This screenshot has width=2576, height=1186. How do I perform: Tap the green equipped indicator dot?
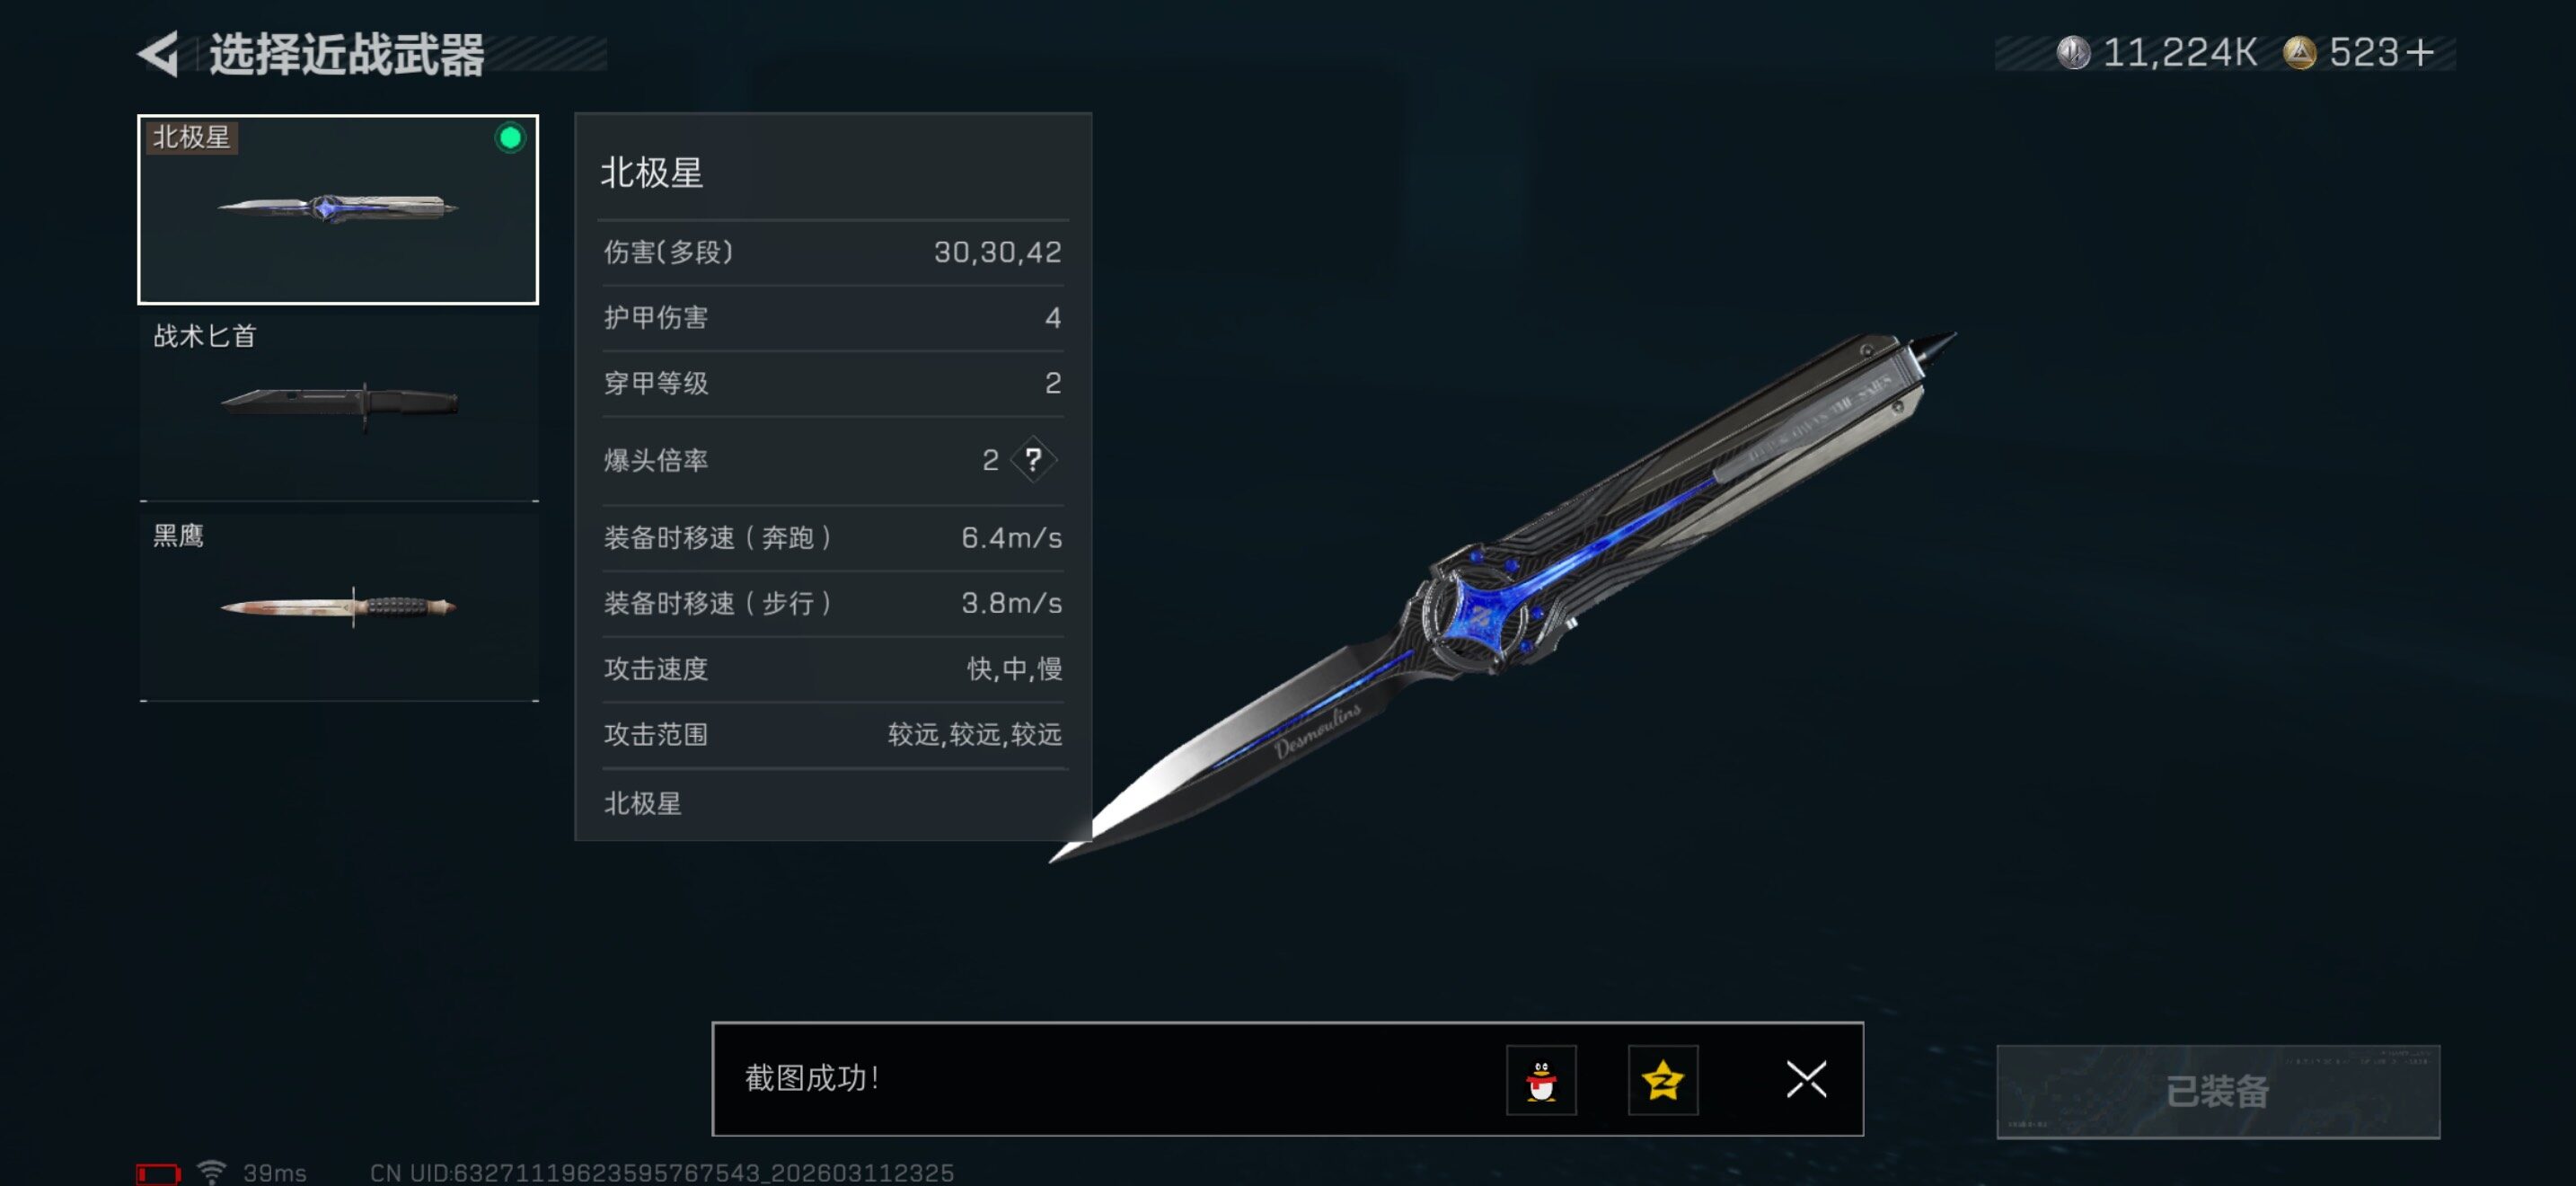(510, 138)
